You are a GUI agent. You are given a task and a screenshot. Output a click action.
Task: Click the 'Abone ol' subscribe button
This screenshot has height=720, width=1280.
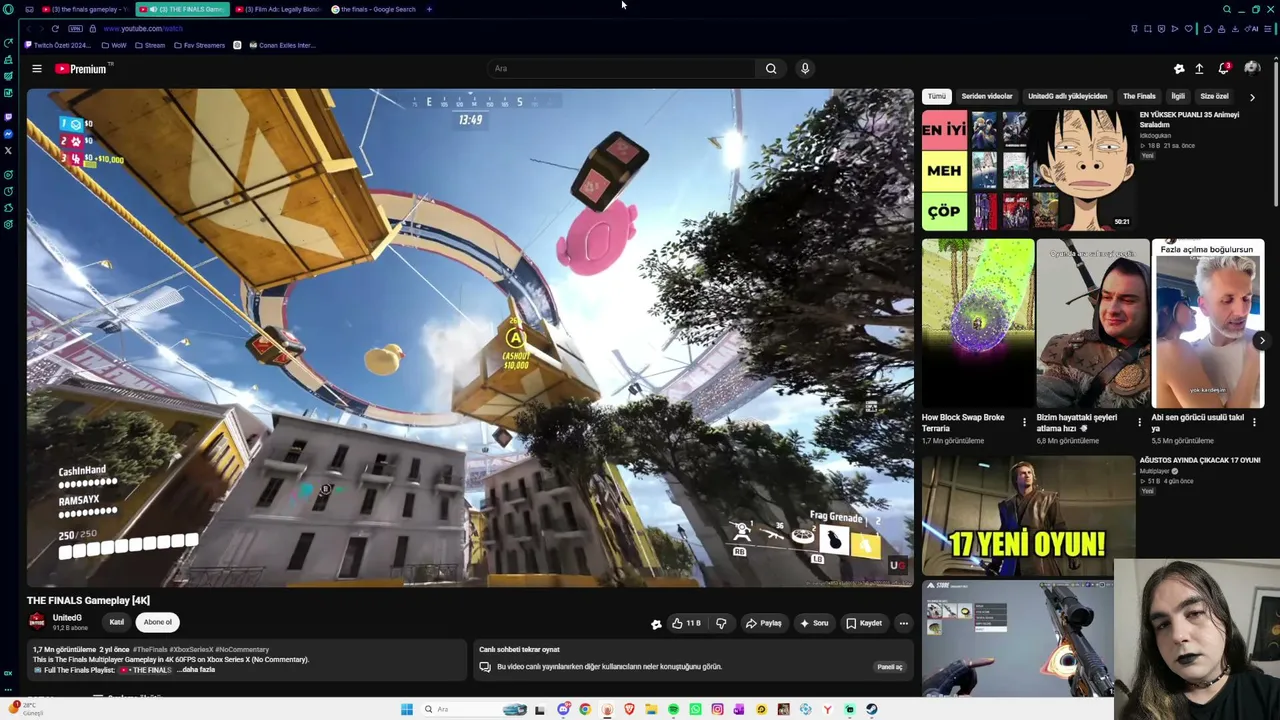tap(157, 622)
